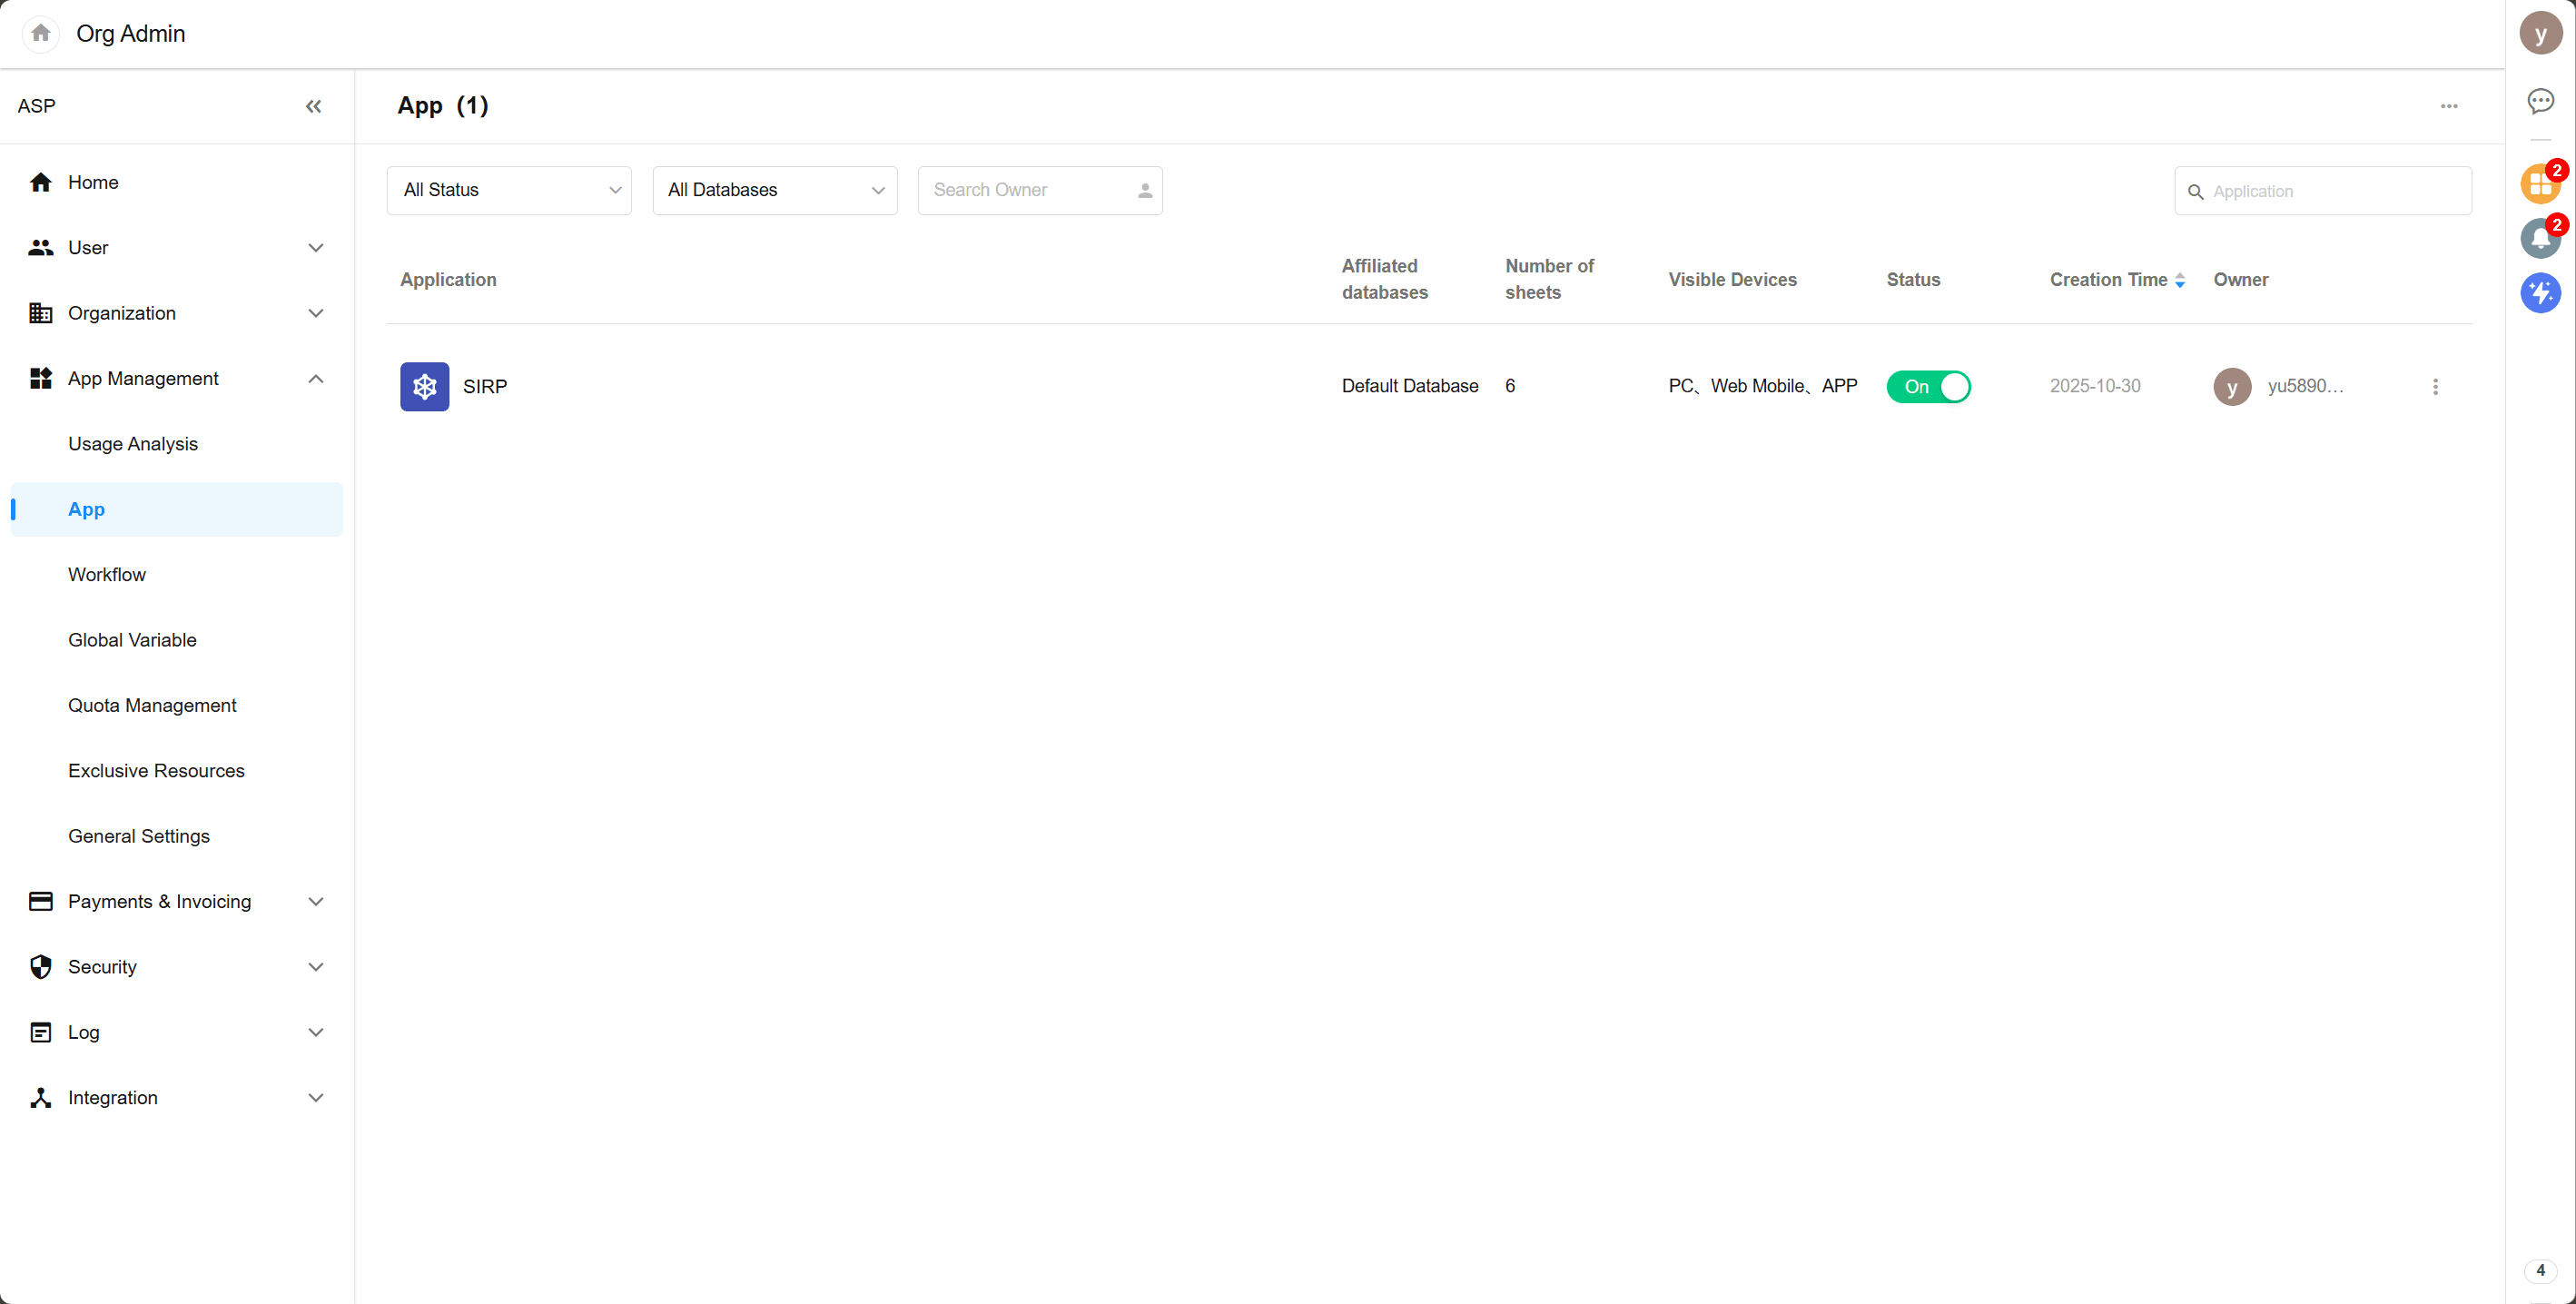Click the blue AI assistant sparkle icon

click(x=2539, y=293)
